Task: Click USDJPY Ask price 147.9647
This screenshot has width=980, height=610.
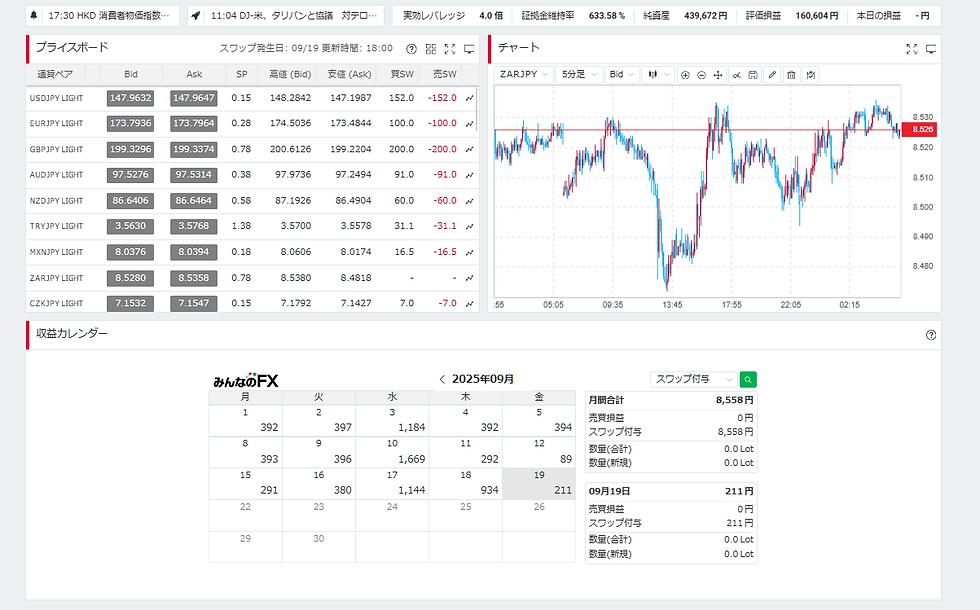Action: (x=194, y=98)
